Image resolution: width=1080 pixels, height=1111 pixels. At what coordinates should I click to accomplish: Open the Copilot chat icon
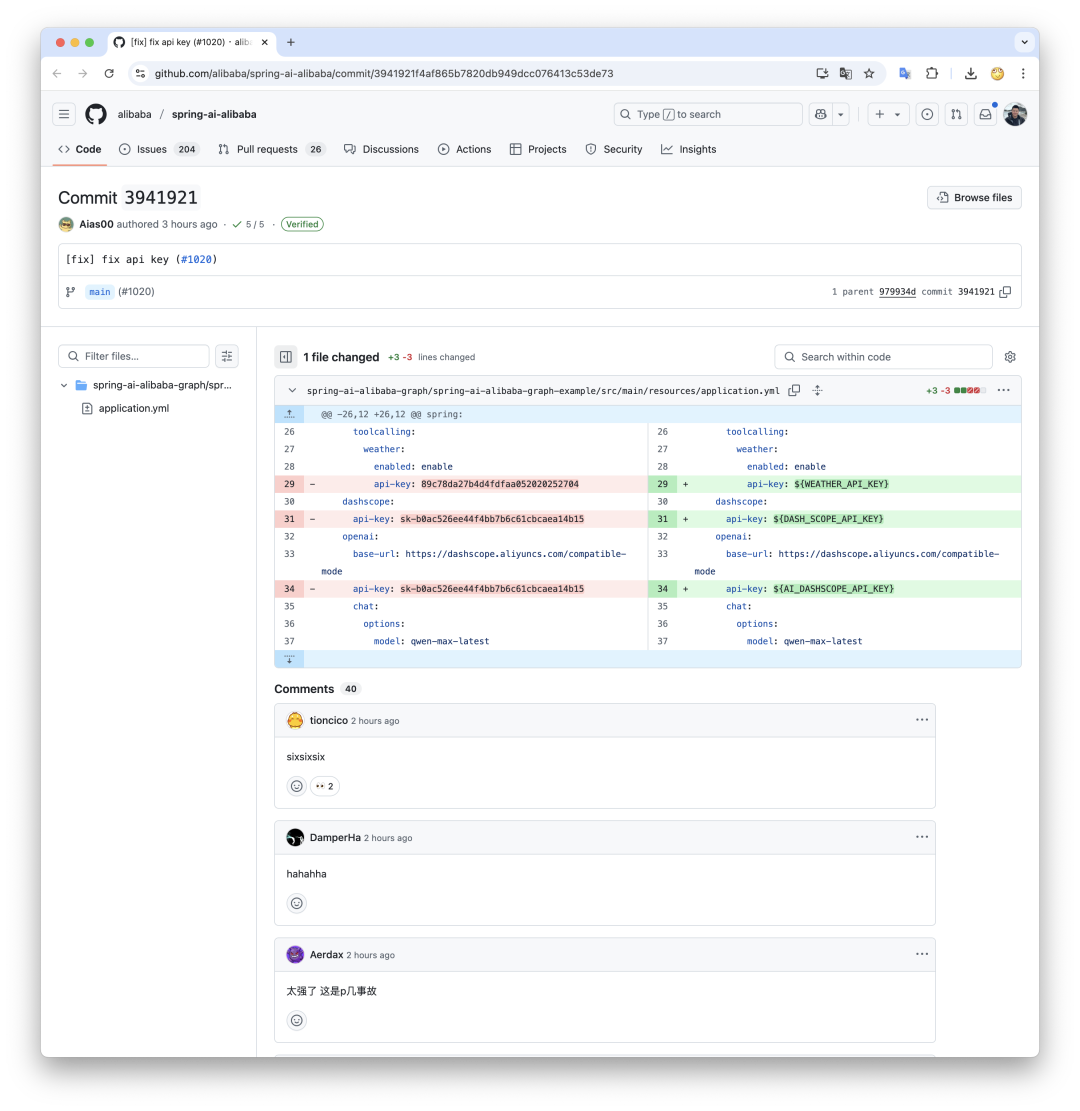click(x=821, y=114)
